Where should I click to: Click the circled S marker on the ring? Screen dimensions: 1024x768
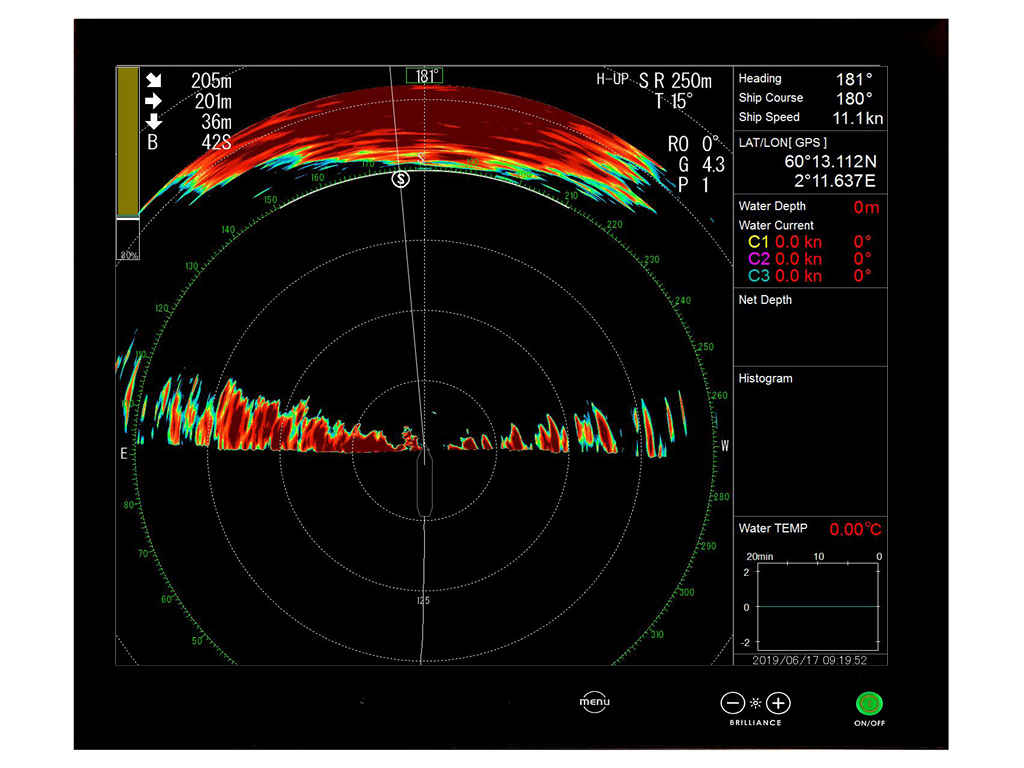click(x=401, y=179)
